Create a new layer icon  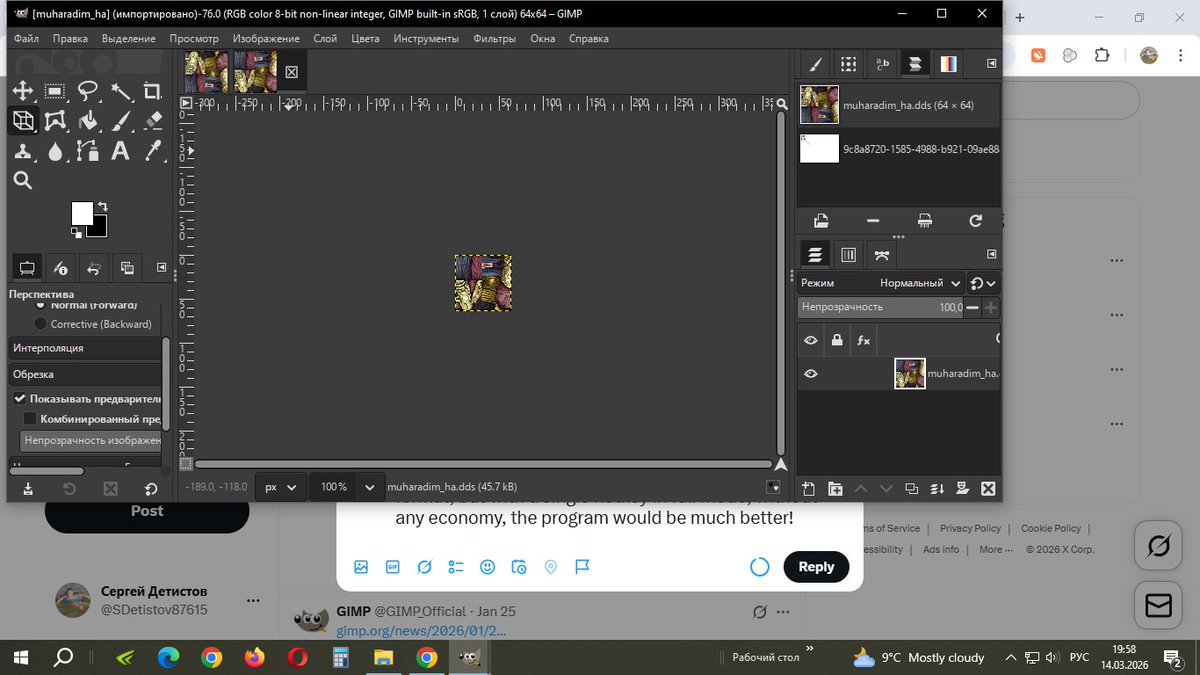[810, 489]
